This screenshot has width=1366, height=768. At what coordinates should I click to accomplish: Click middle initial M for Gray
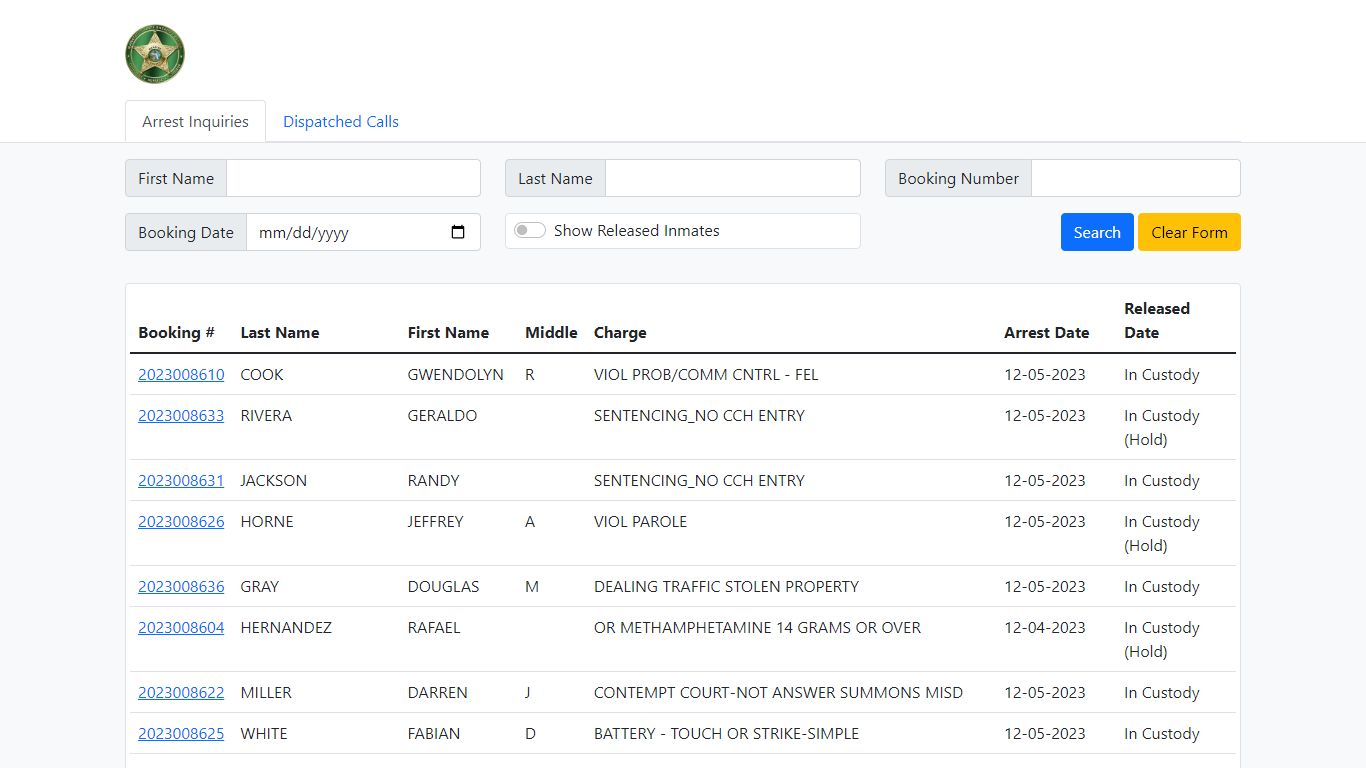pos(532,586)
